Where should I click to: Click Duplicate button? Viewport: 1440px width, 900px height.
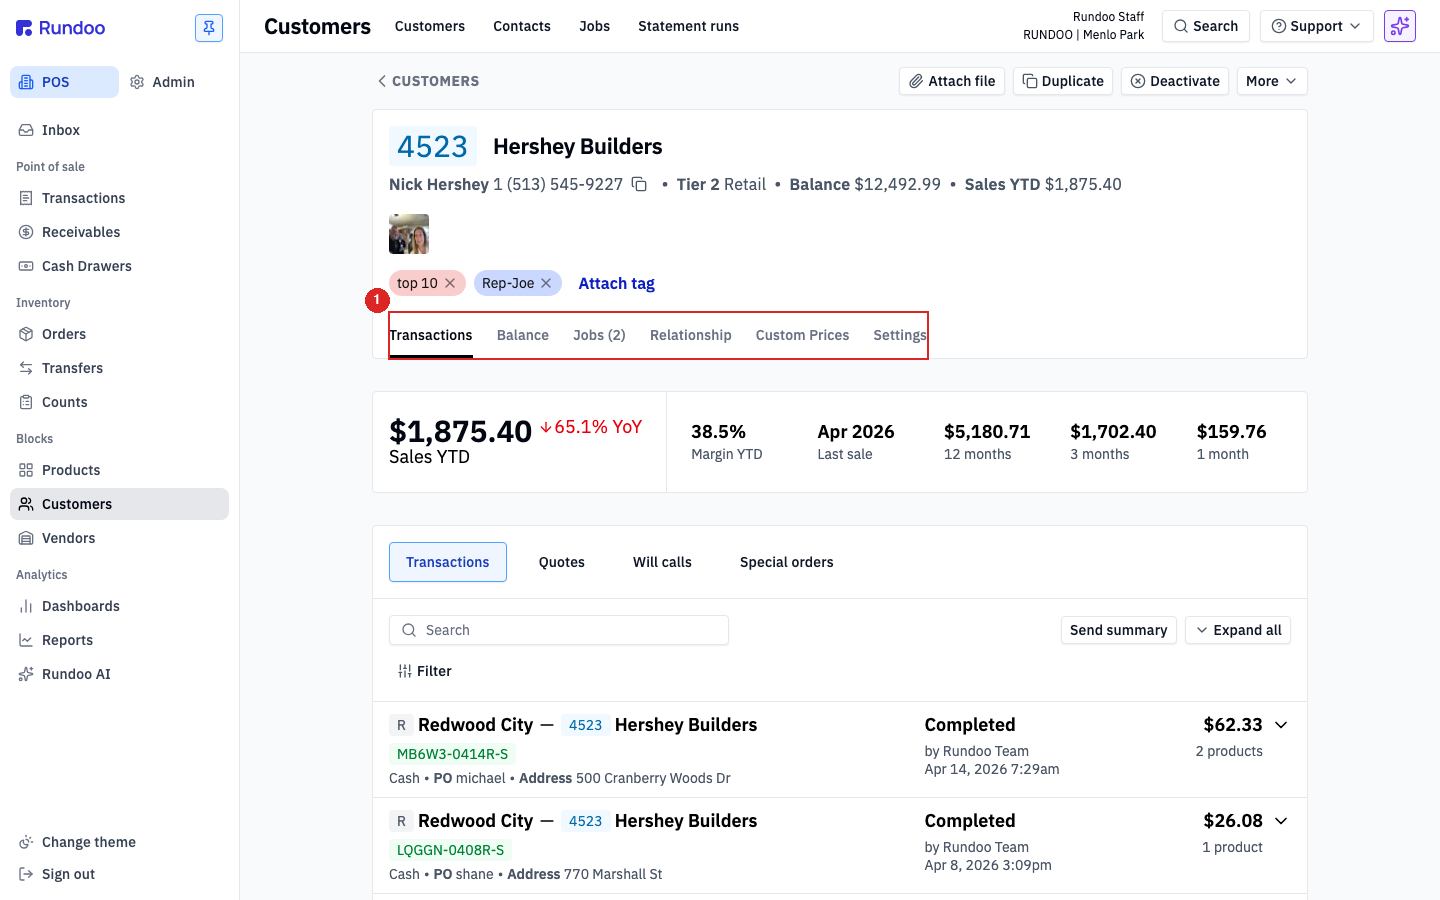pos(1063,81)
